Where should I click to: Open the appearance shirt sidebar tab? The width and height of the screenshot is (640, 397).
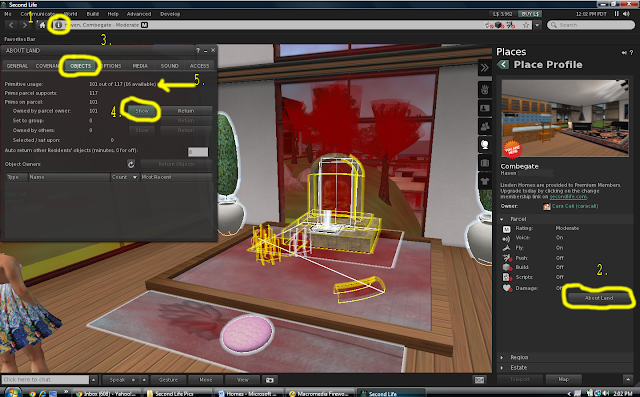point(484,181)
